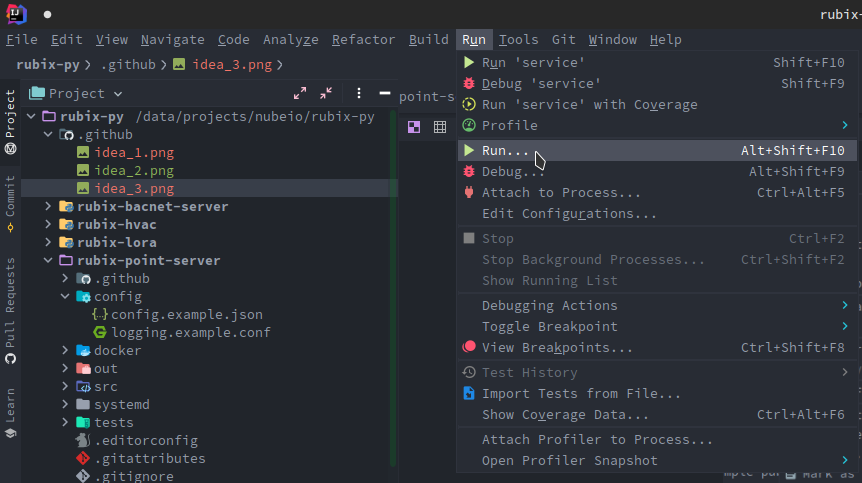This screenshot has width=862, height=483.
Task: Select Attach to Process...
Action: [x=657, y=192]
